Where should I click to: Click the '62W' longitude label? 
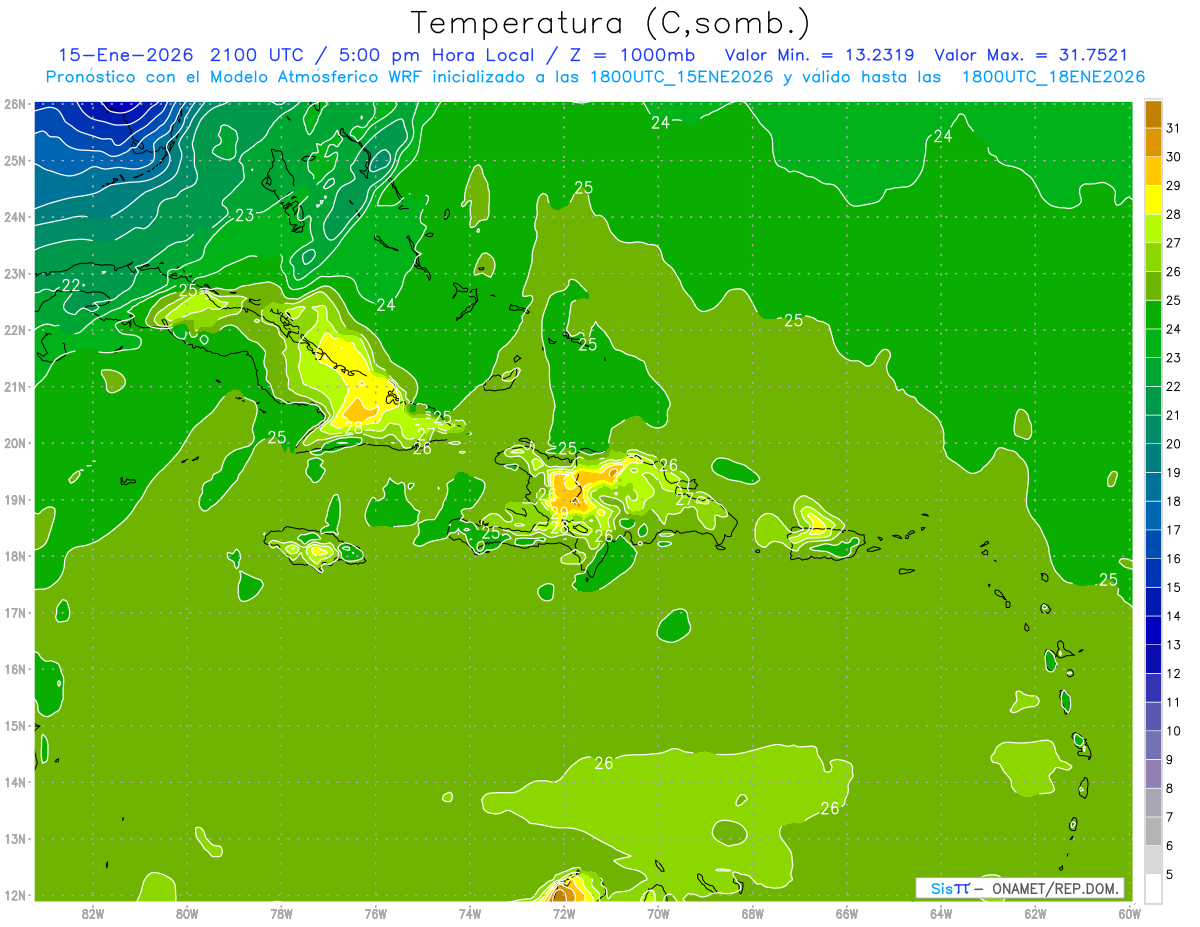coord(1035,913)
